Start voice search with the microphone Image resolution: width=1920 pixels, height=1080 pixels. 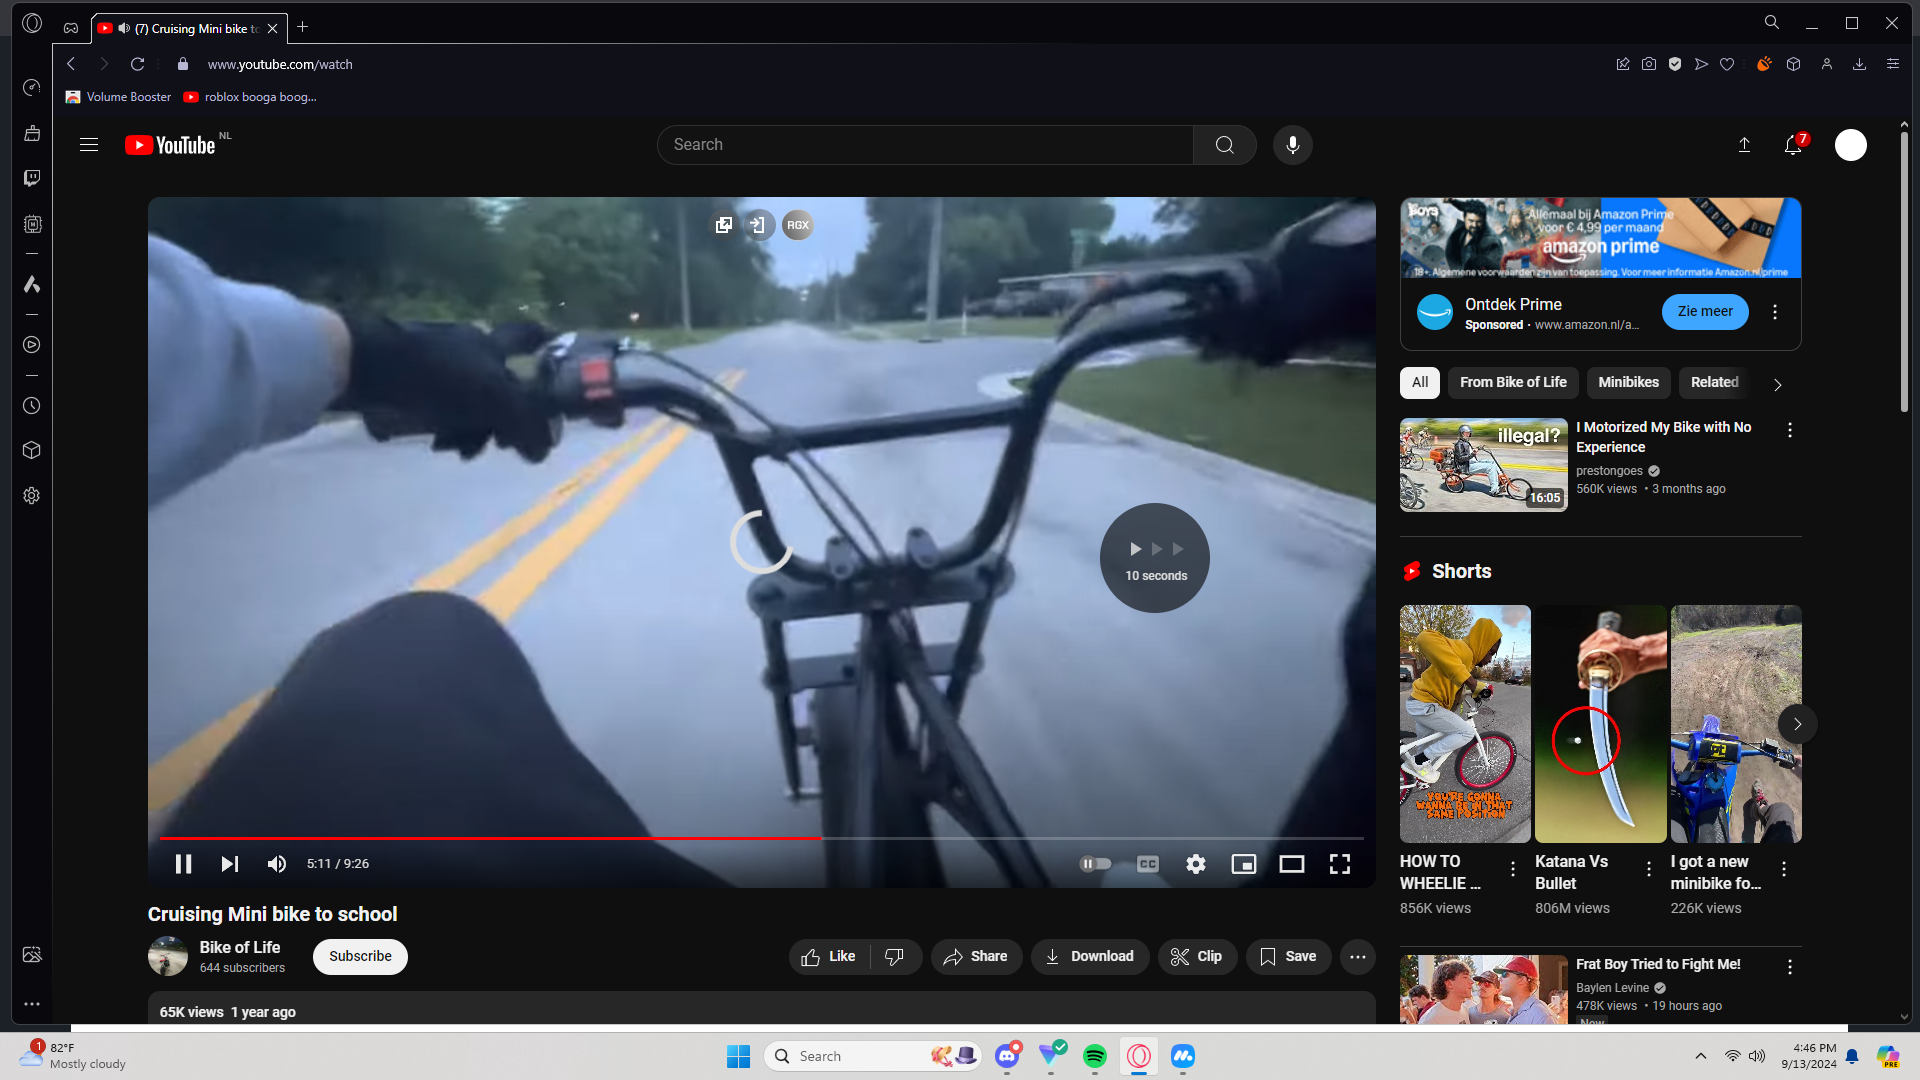click(1293, 145)
